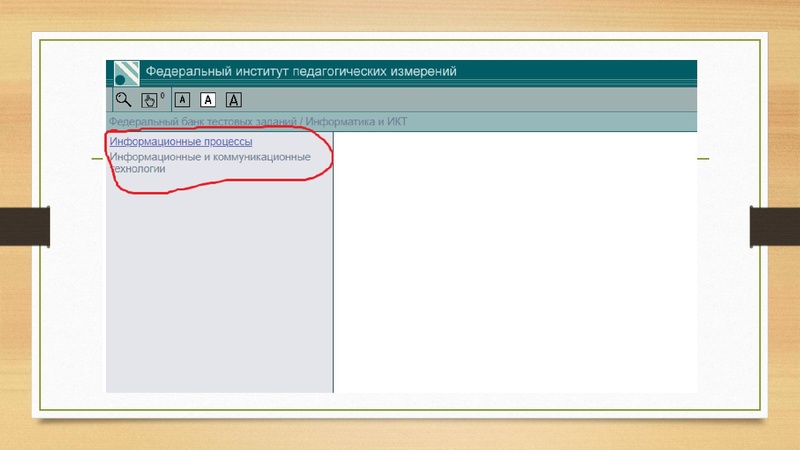
Task: Click the word технологии in the left panel
Action: pyautogui.click(x=138, y=170)
